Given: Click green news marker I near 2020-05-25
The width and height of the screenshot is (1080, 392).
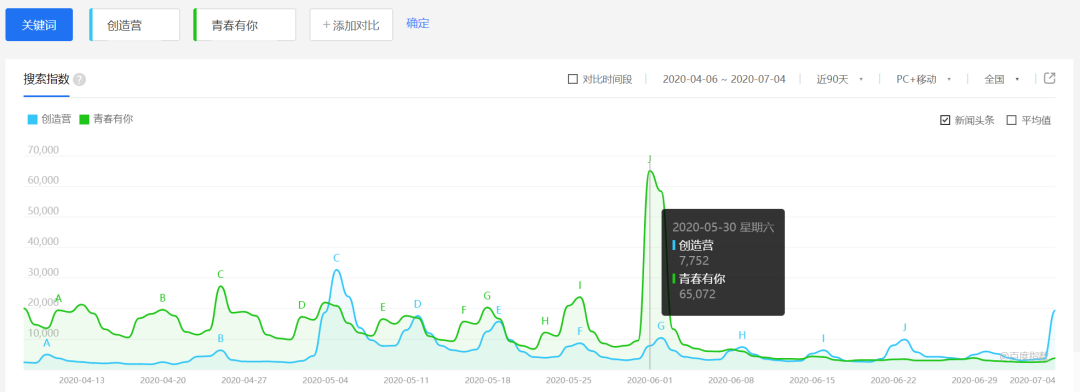Looking at the screenshot, I should (x=580, y=285).
